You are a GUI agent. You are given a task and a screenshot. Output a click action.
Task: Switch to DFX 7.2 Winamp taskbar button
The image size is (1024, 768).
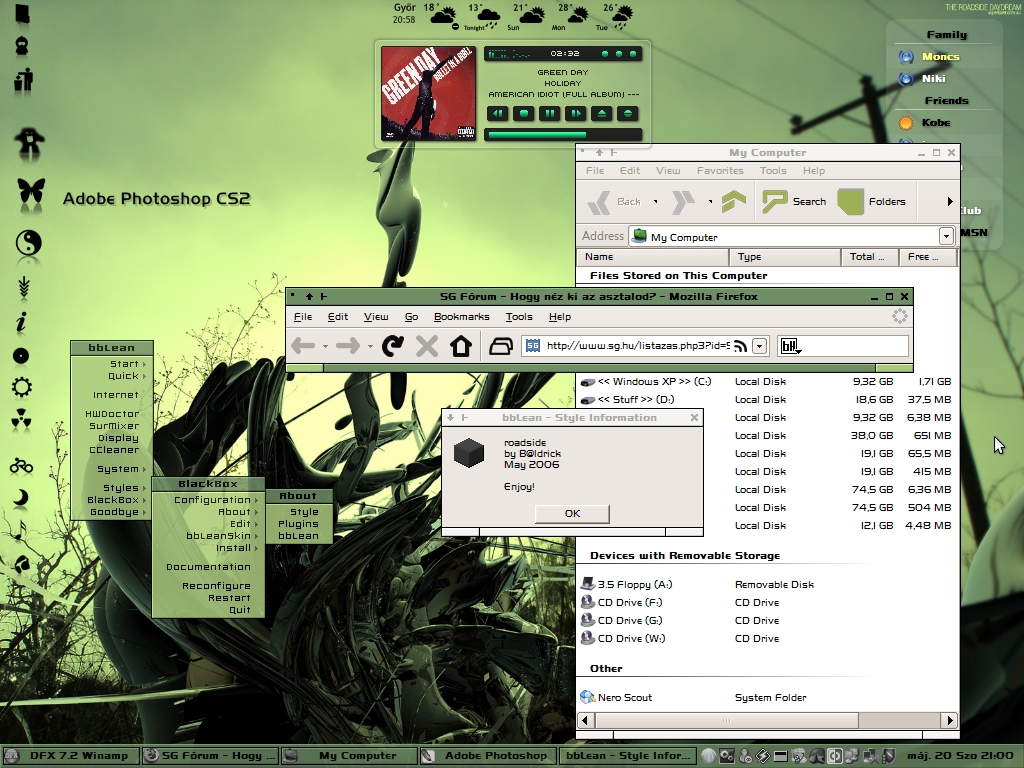pyautogui.click(x=71, y=756)
